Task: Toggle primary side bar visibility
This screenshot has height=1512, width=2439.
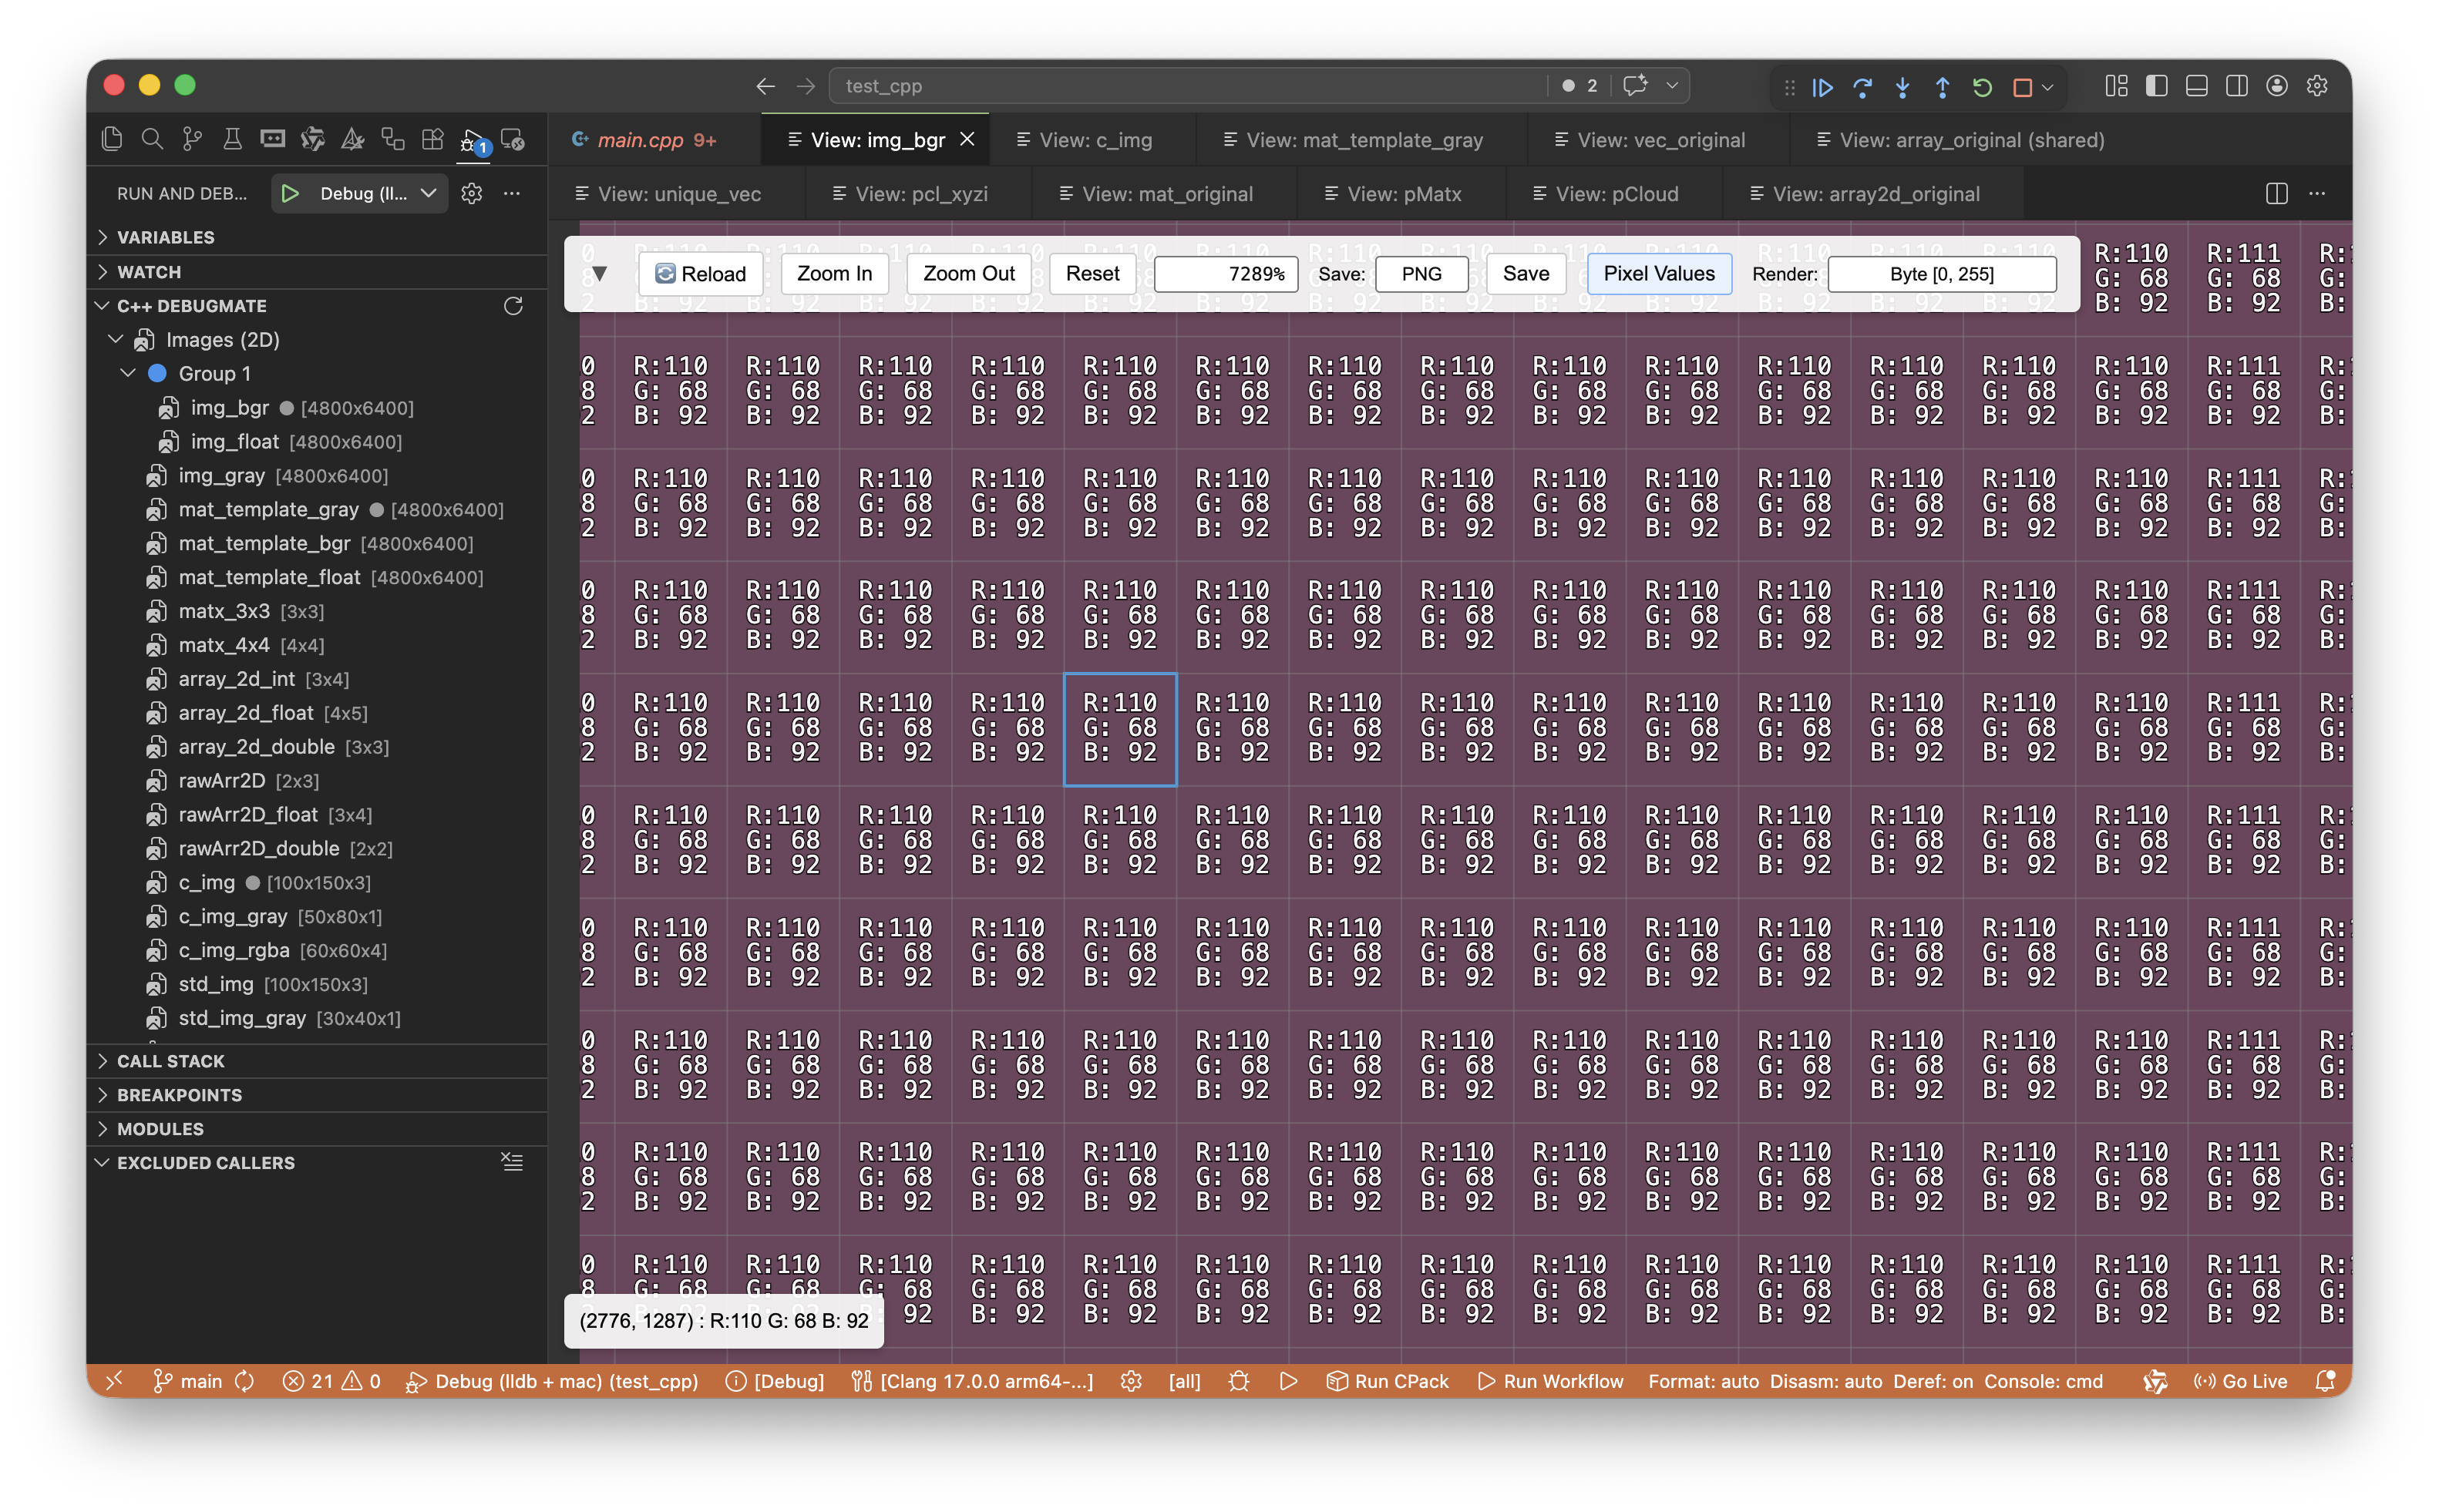Action: click(x=2156, y=87)
